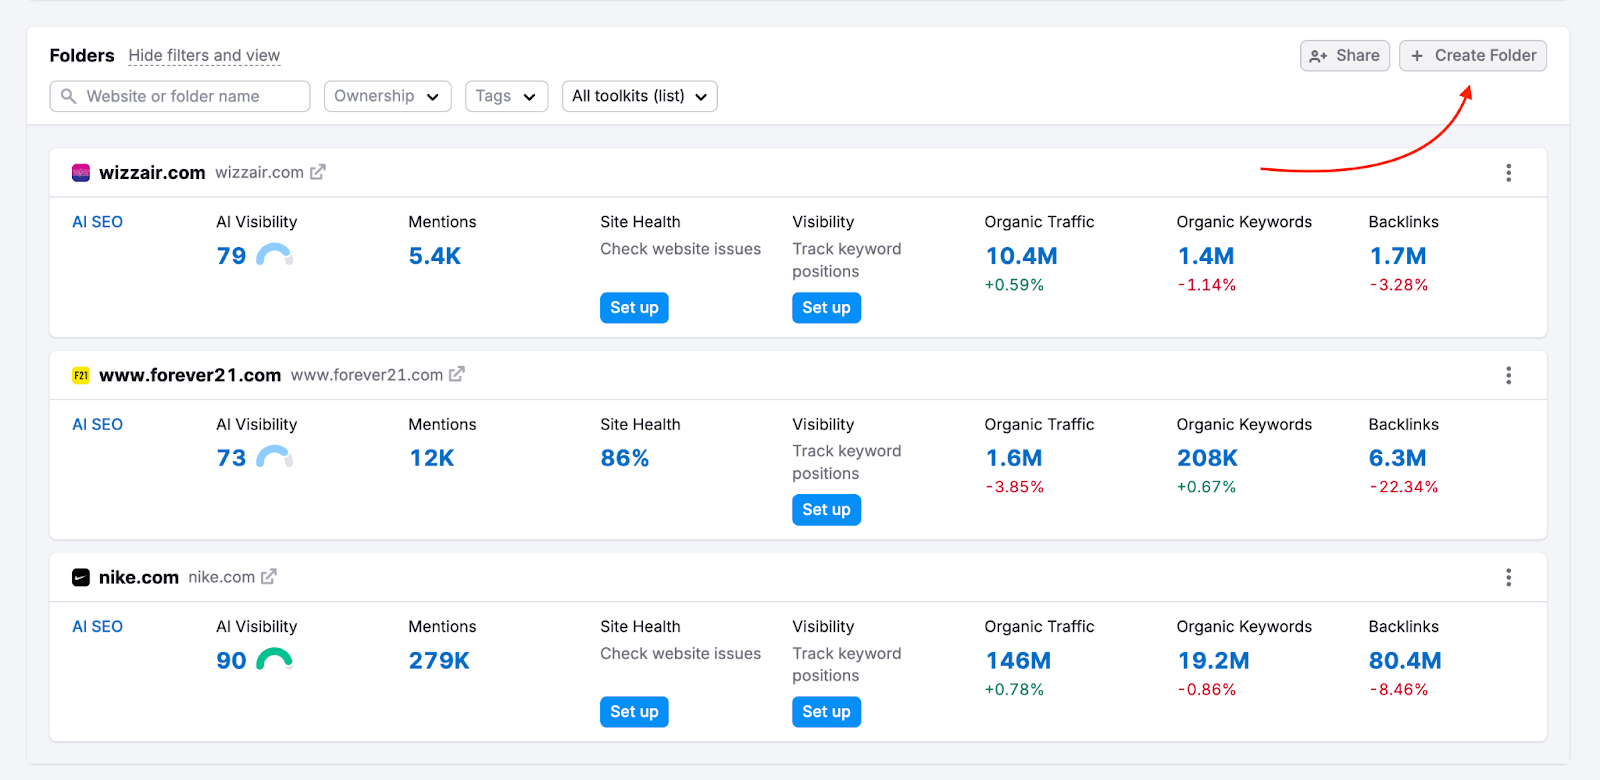Open the nike.com external link icon
This screenshot has width=1600, height=780.
(269, 577)
